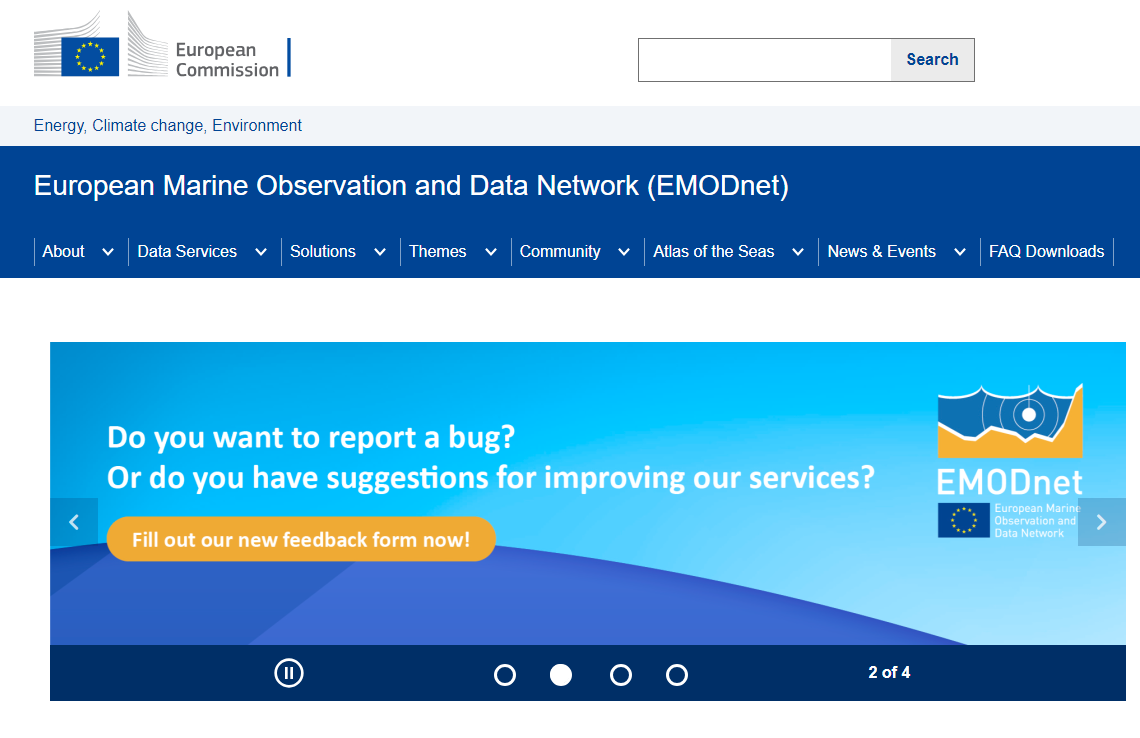Screen dimensions: 1140x738
Task: Click the Search button
Action: (932, 60)
